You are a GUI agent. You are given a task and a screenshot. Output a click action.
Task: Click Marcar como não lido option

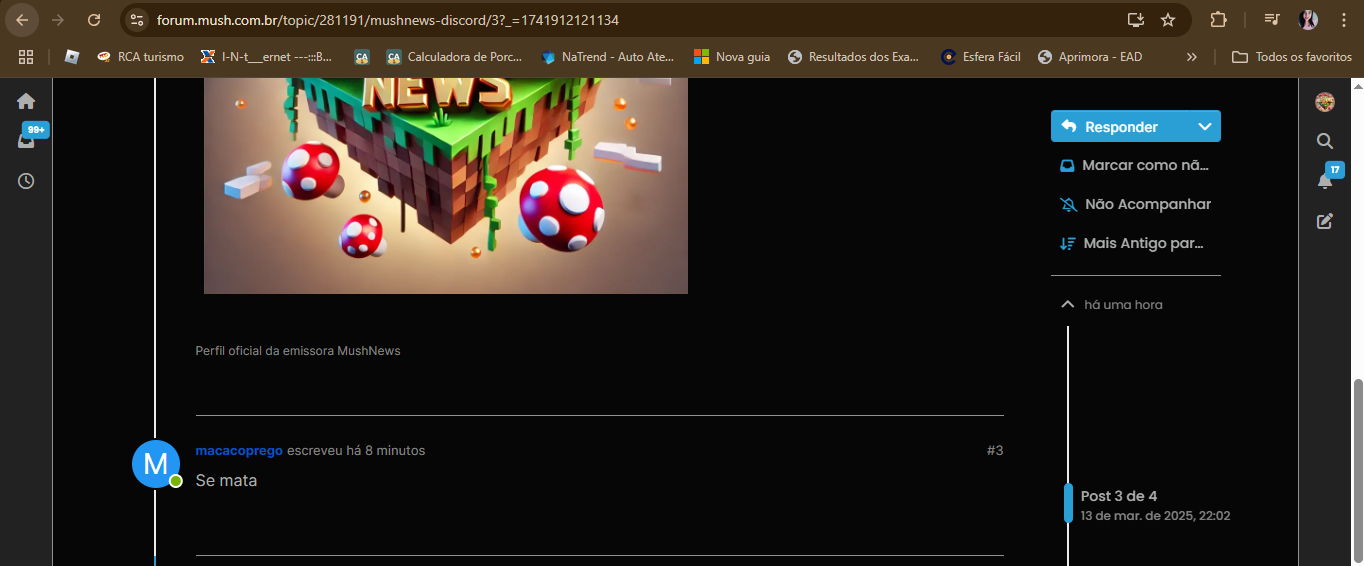(x=1135, y=165)
